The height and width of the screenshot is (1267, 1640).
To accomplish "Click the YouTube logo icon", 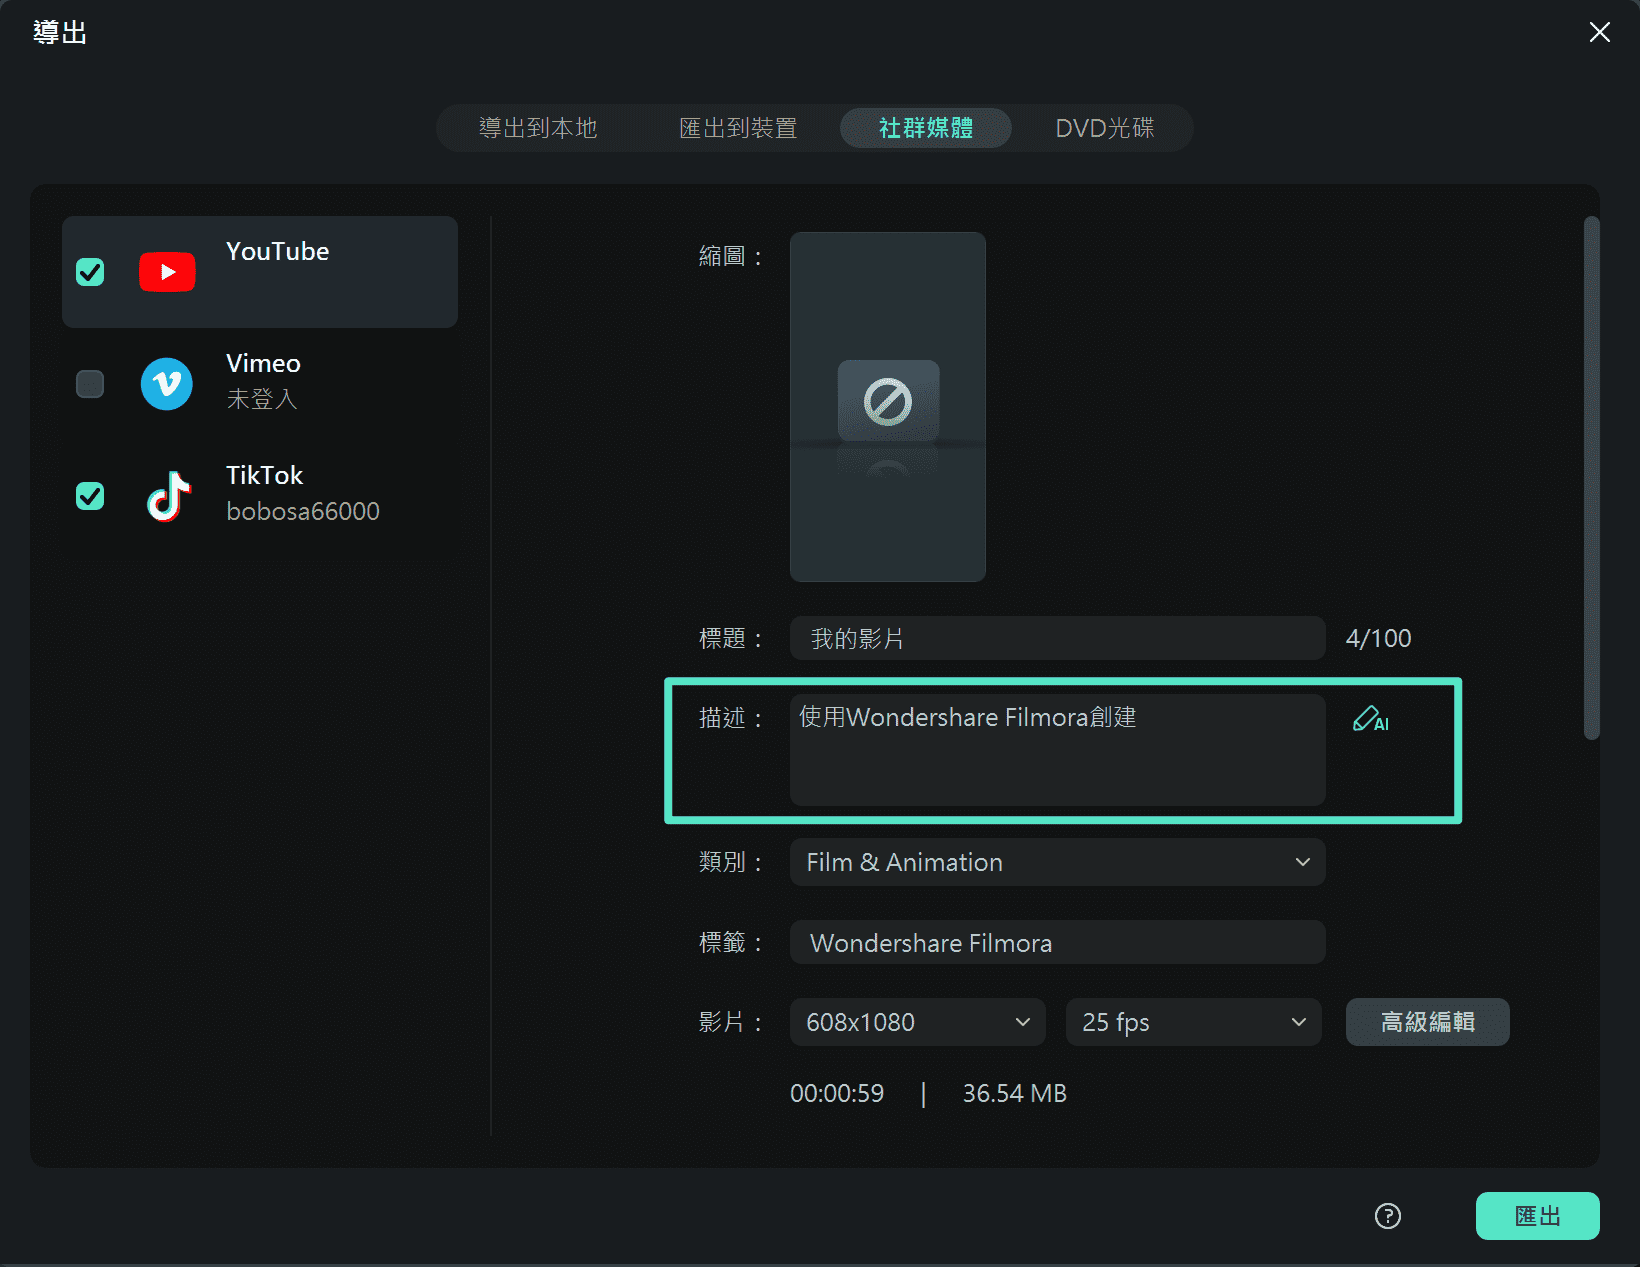I will [167, 272].
